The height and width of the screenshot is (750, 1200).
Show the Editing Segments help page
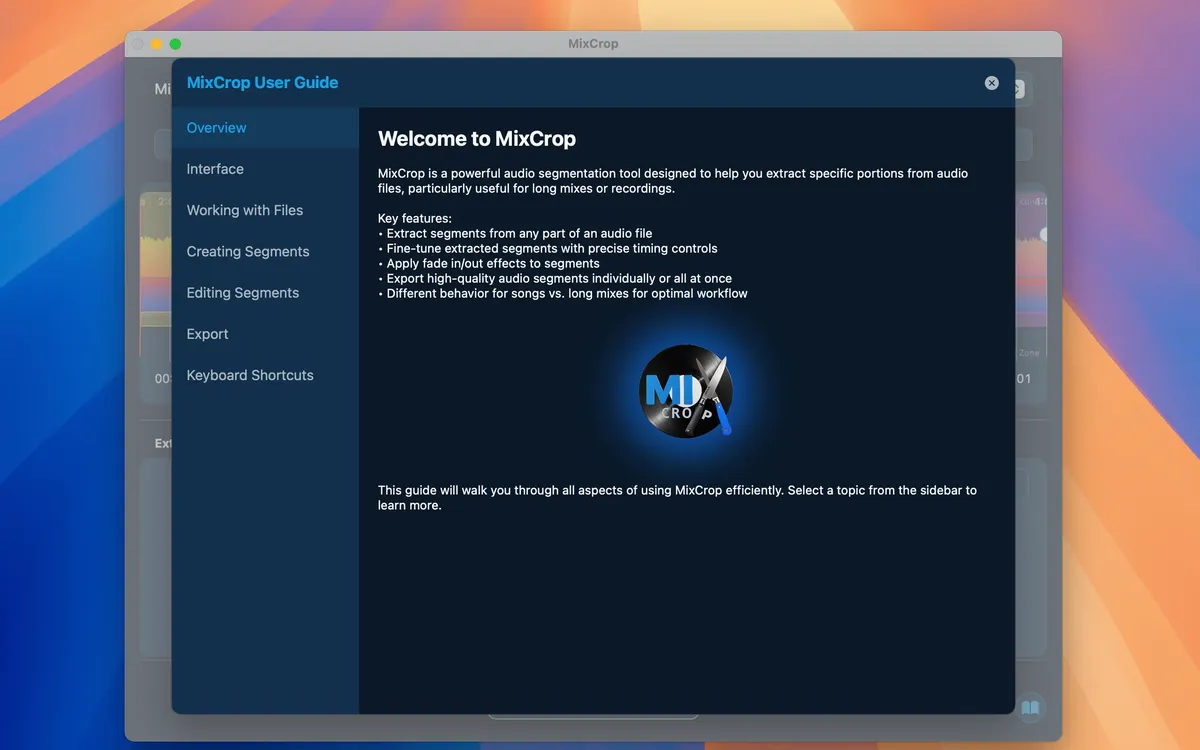tap(243, 293)
